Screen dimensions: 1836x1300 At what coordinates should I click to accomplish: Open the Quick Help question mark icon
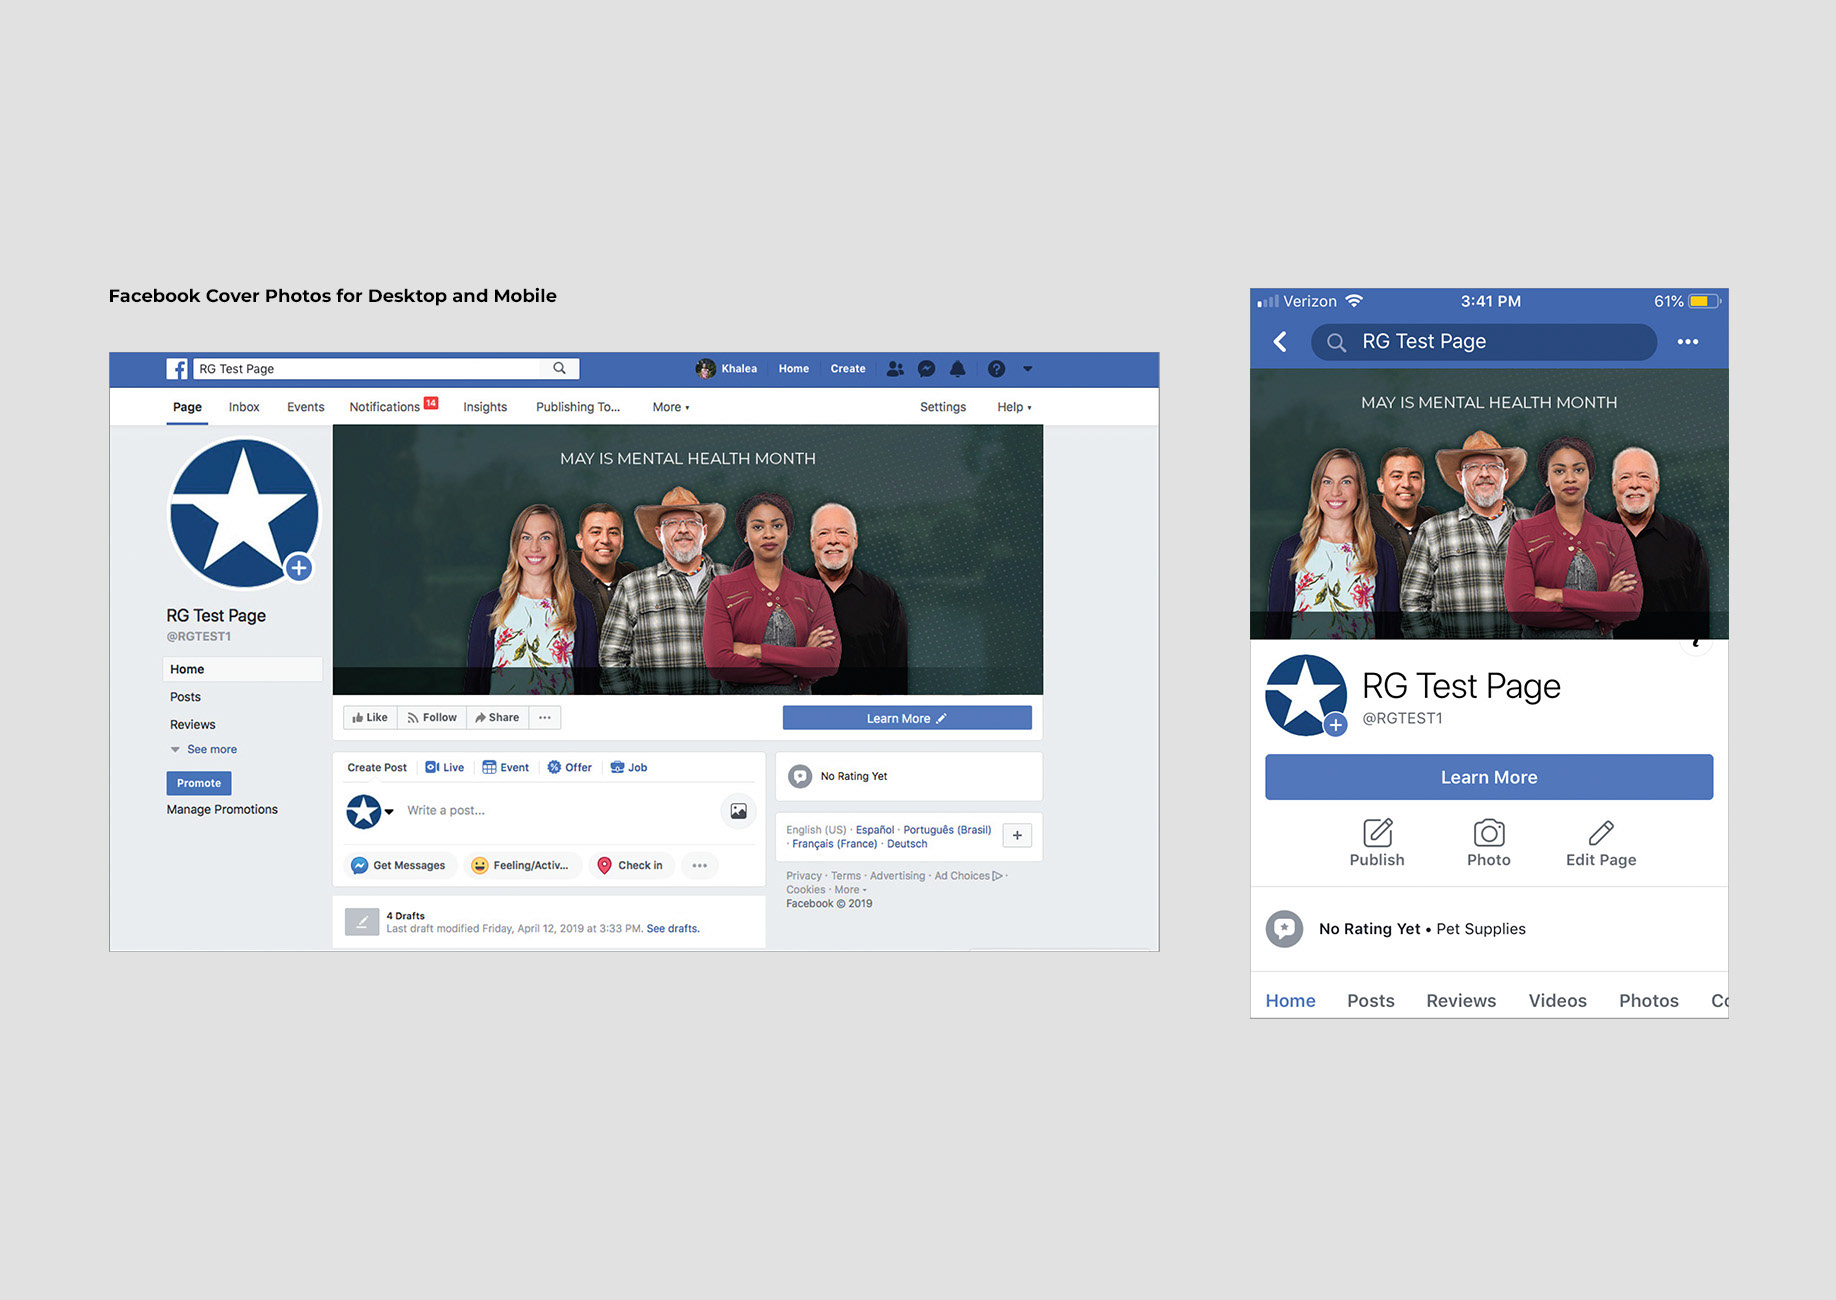(996, 369)
